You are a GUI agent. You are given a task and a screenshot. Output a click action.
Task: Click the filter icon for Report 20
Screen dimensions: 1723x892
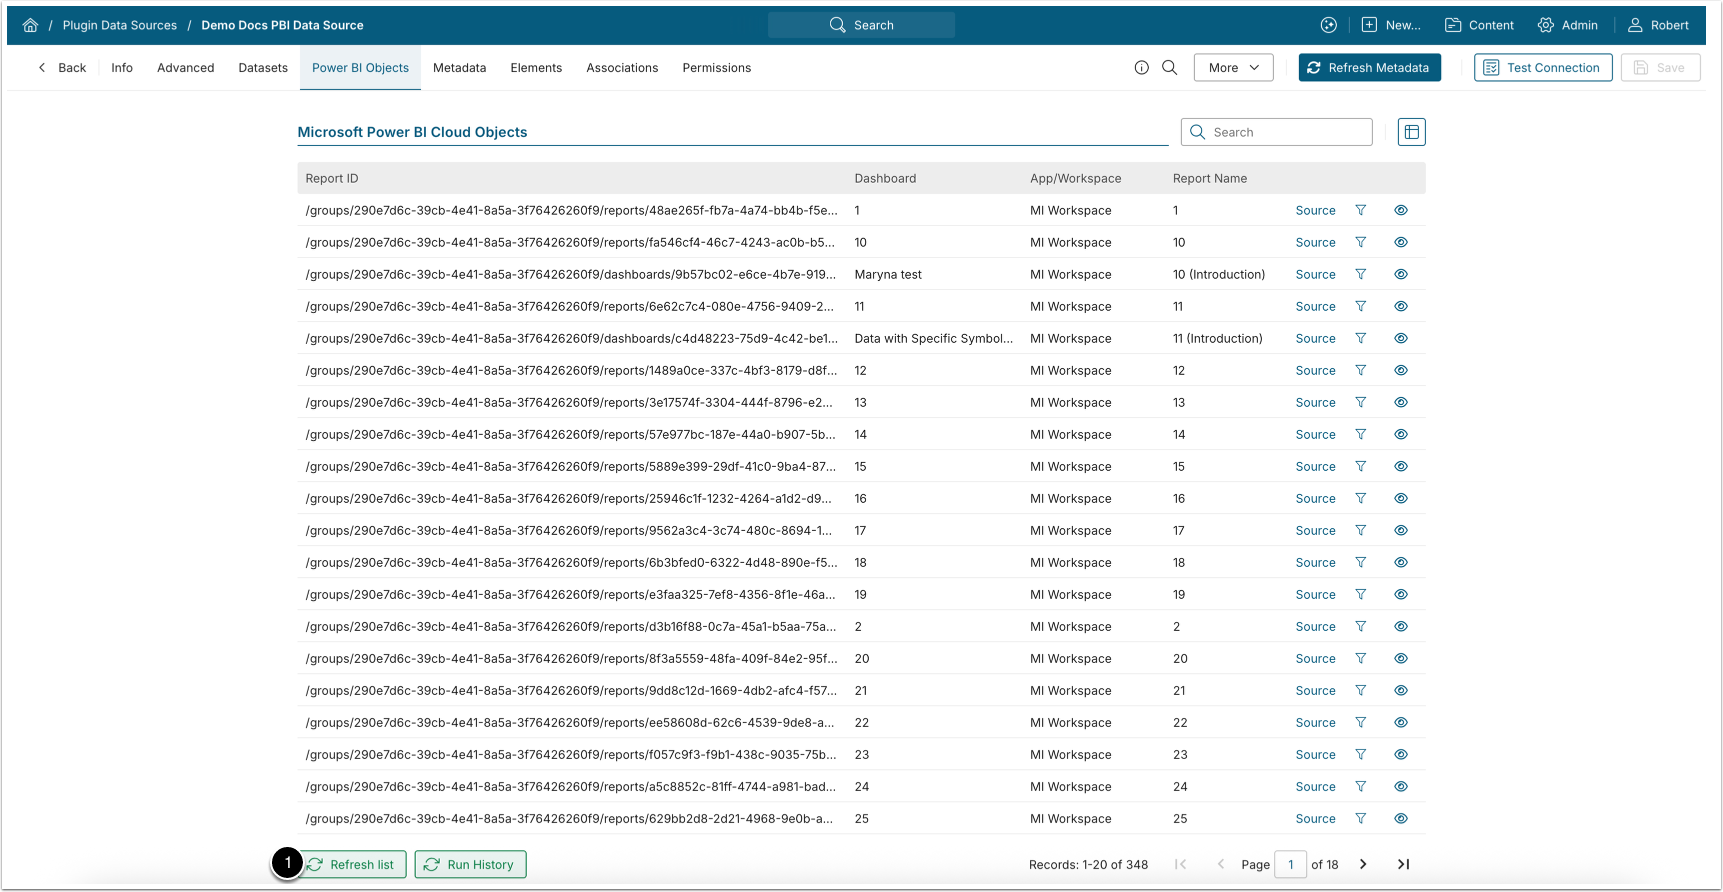(x=1360, y=658)
